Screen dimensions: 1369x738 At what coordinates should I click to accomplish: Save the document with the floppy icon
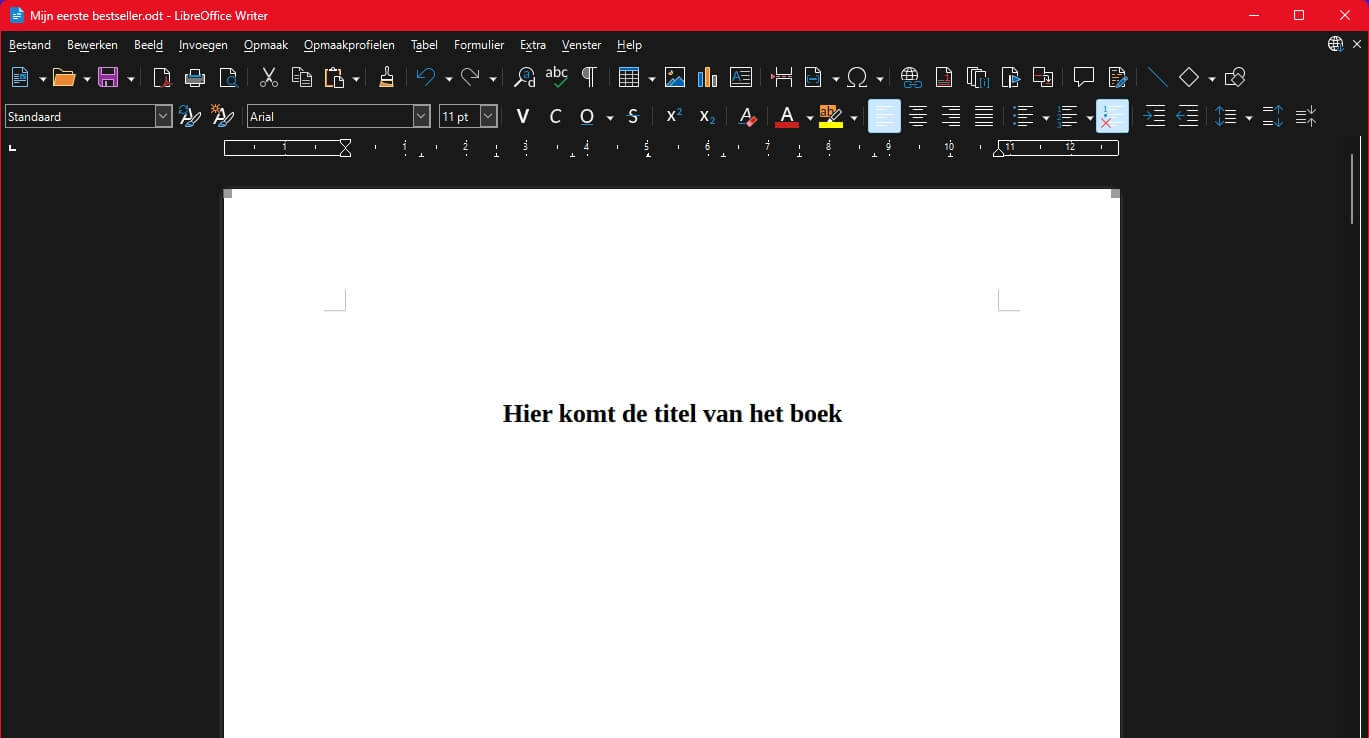pyautogui.click(x=108, y=77)
